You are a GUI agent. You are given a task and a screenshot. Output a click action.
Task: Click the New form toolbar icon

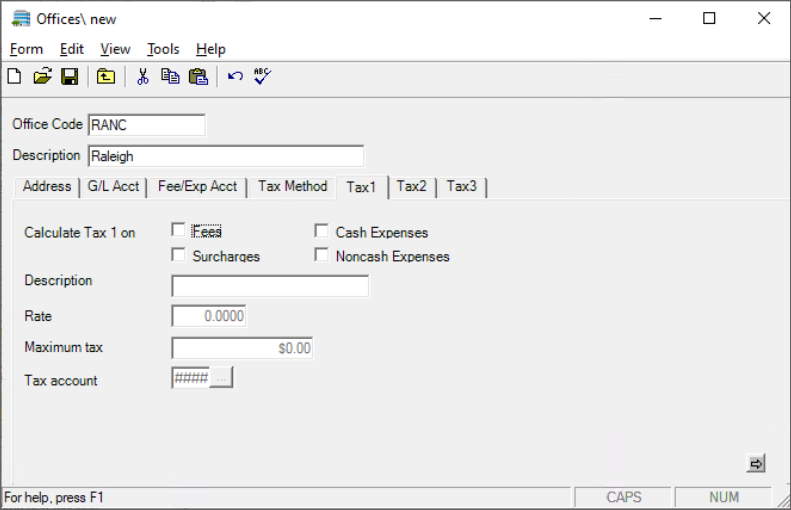[14, 77]
